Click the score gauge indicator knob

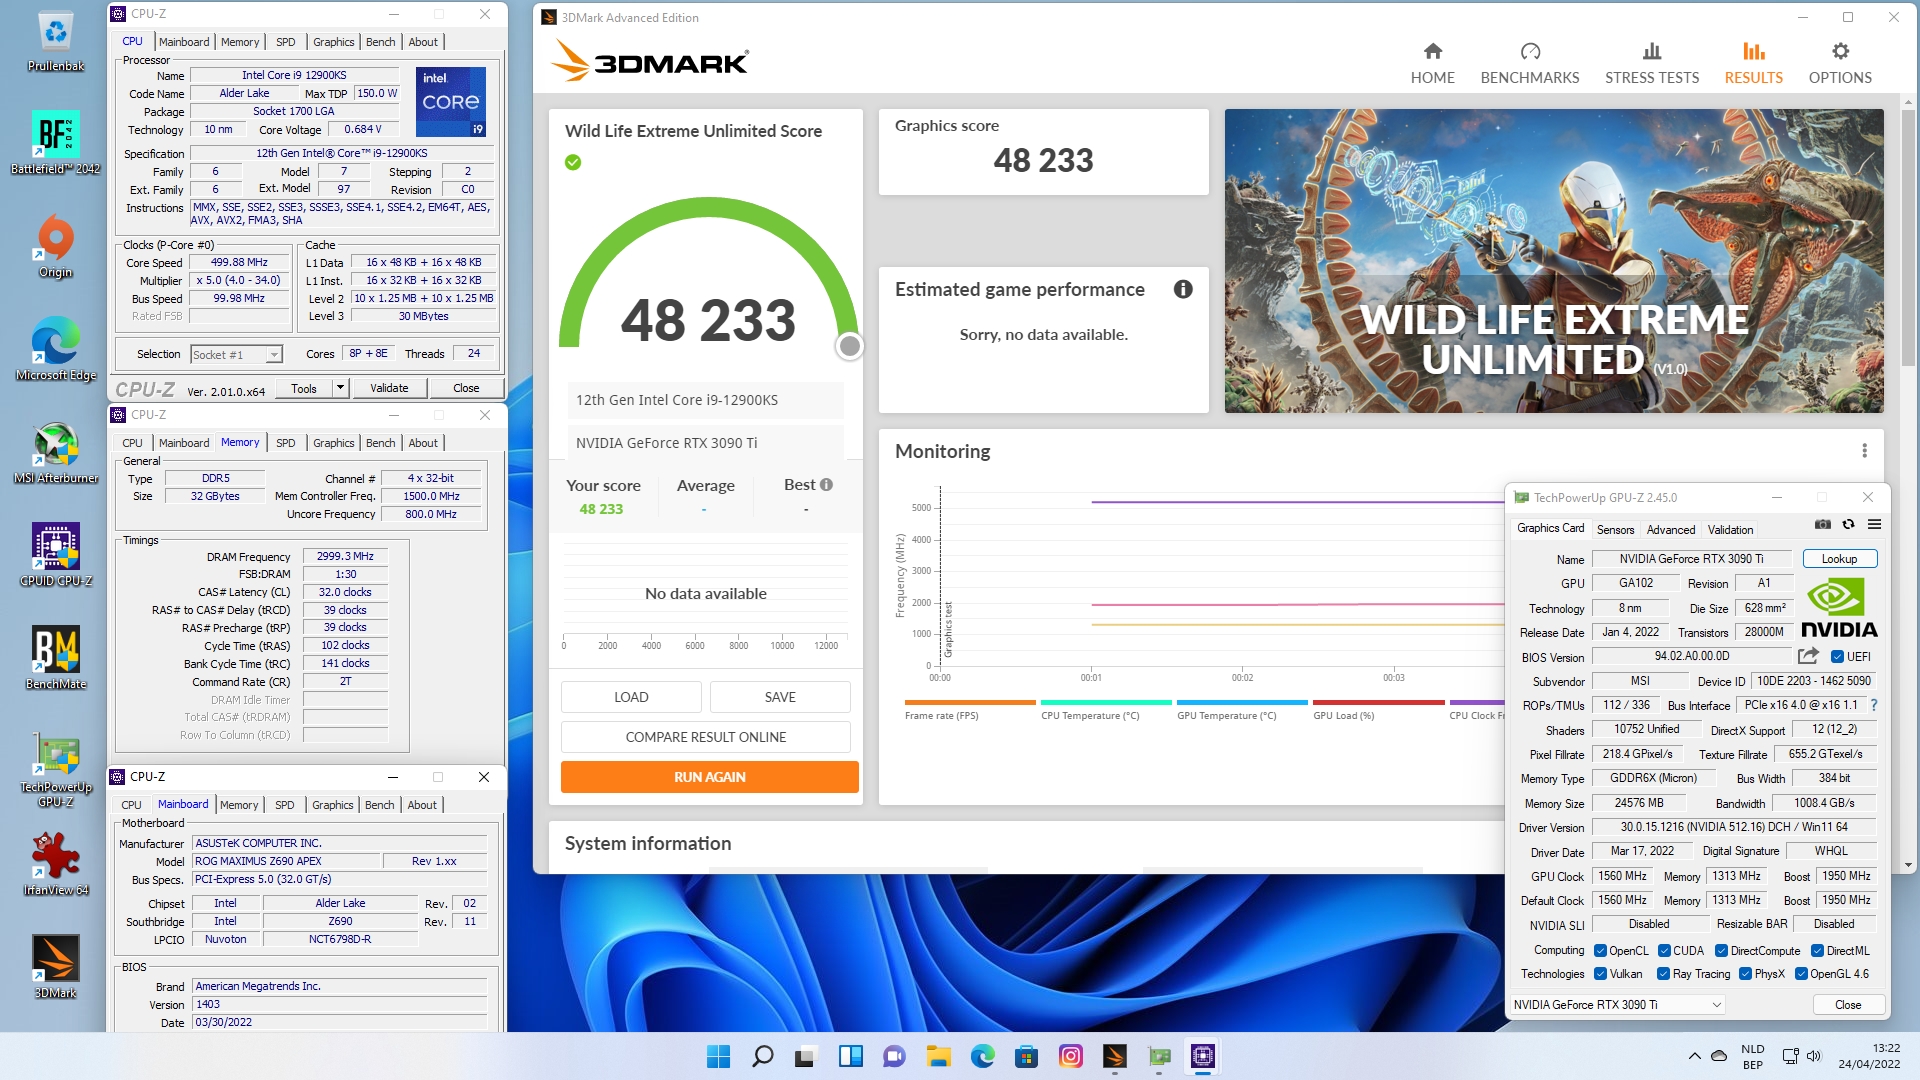(849, 346)
